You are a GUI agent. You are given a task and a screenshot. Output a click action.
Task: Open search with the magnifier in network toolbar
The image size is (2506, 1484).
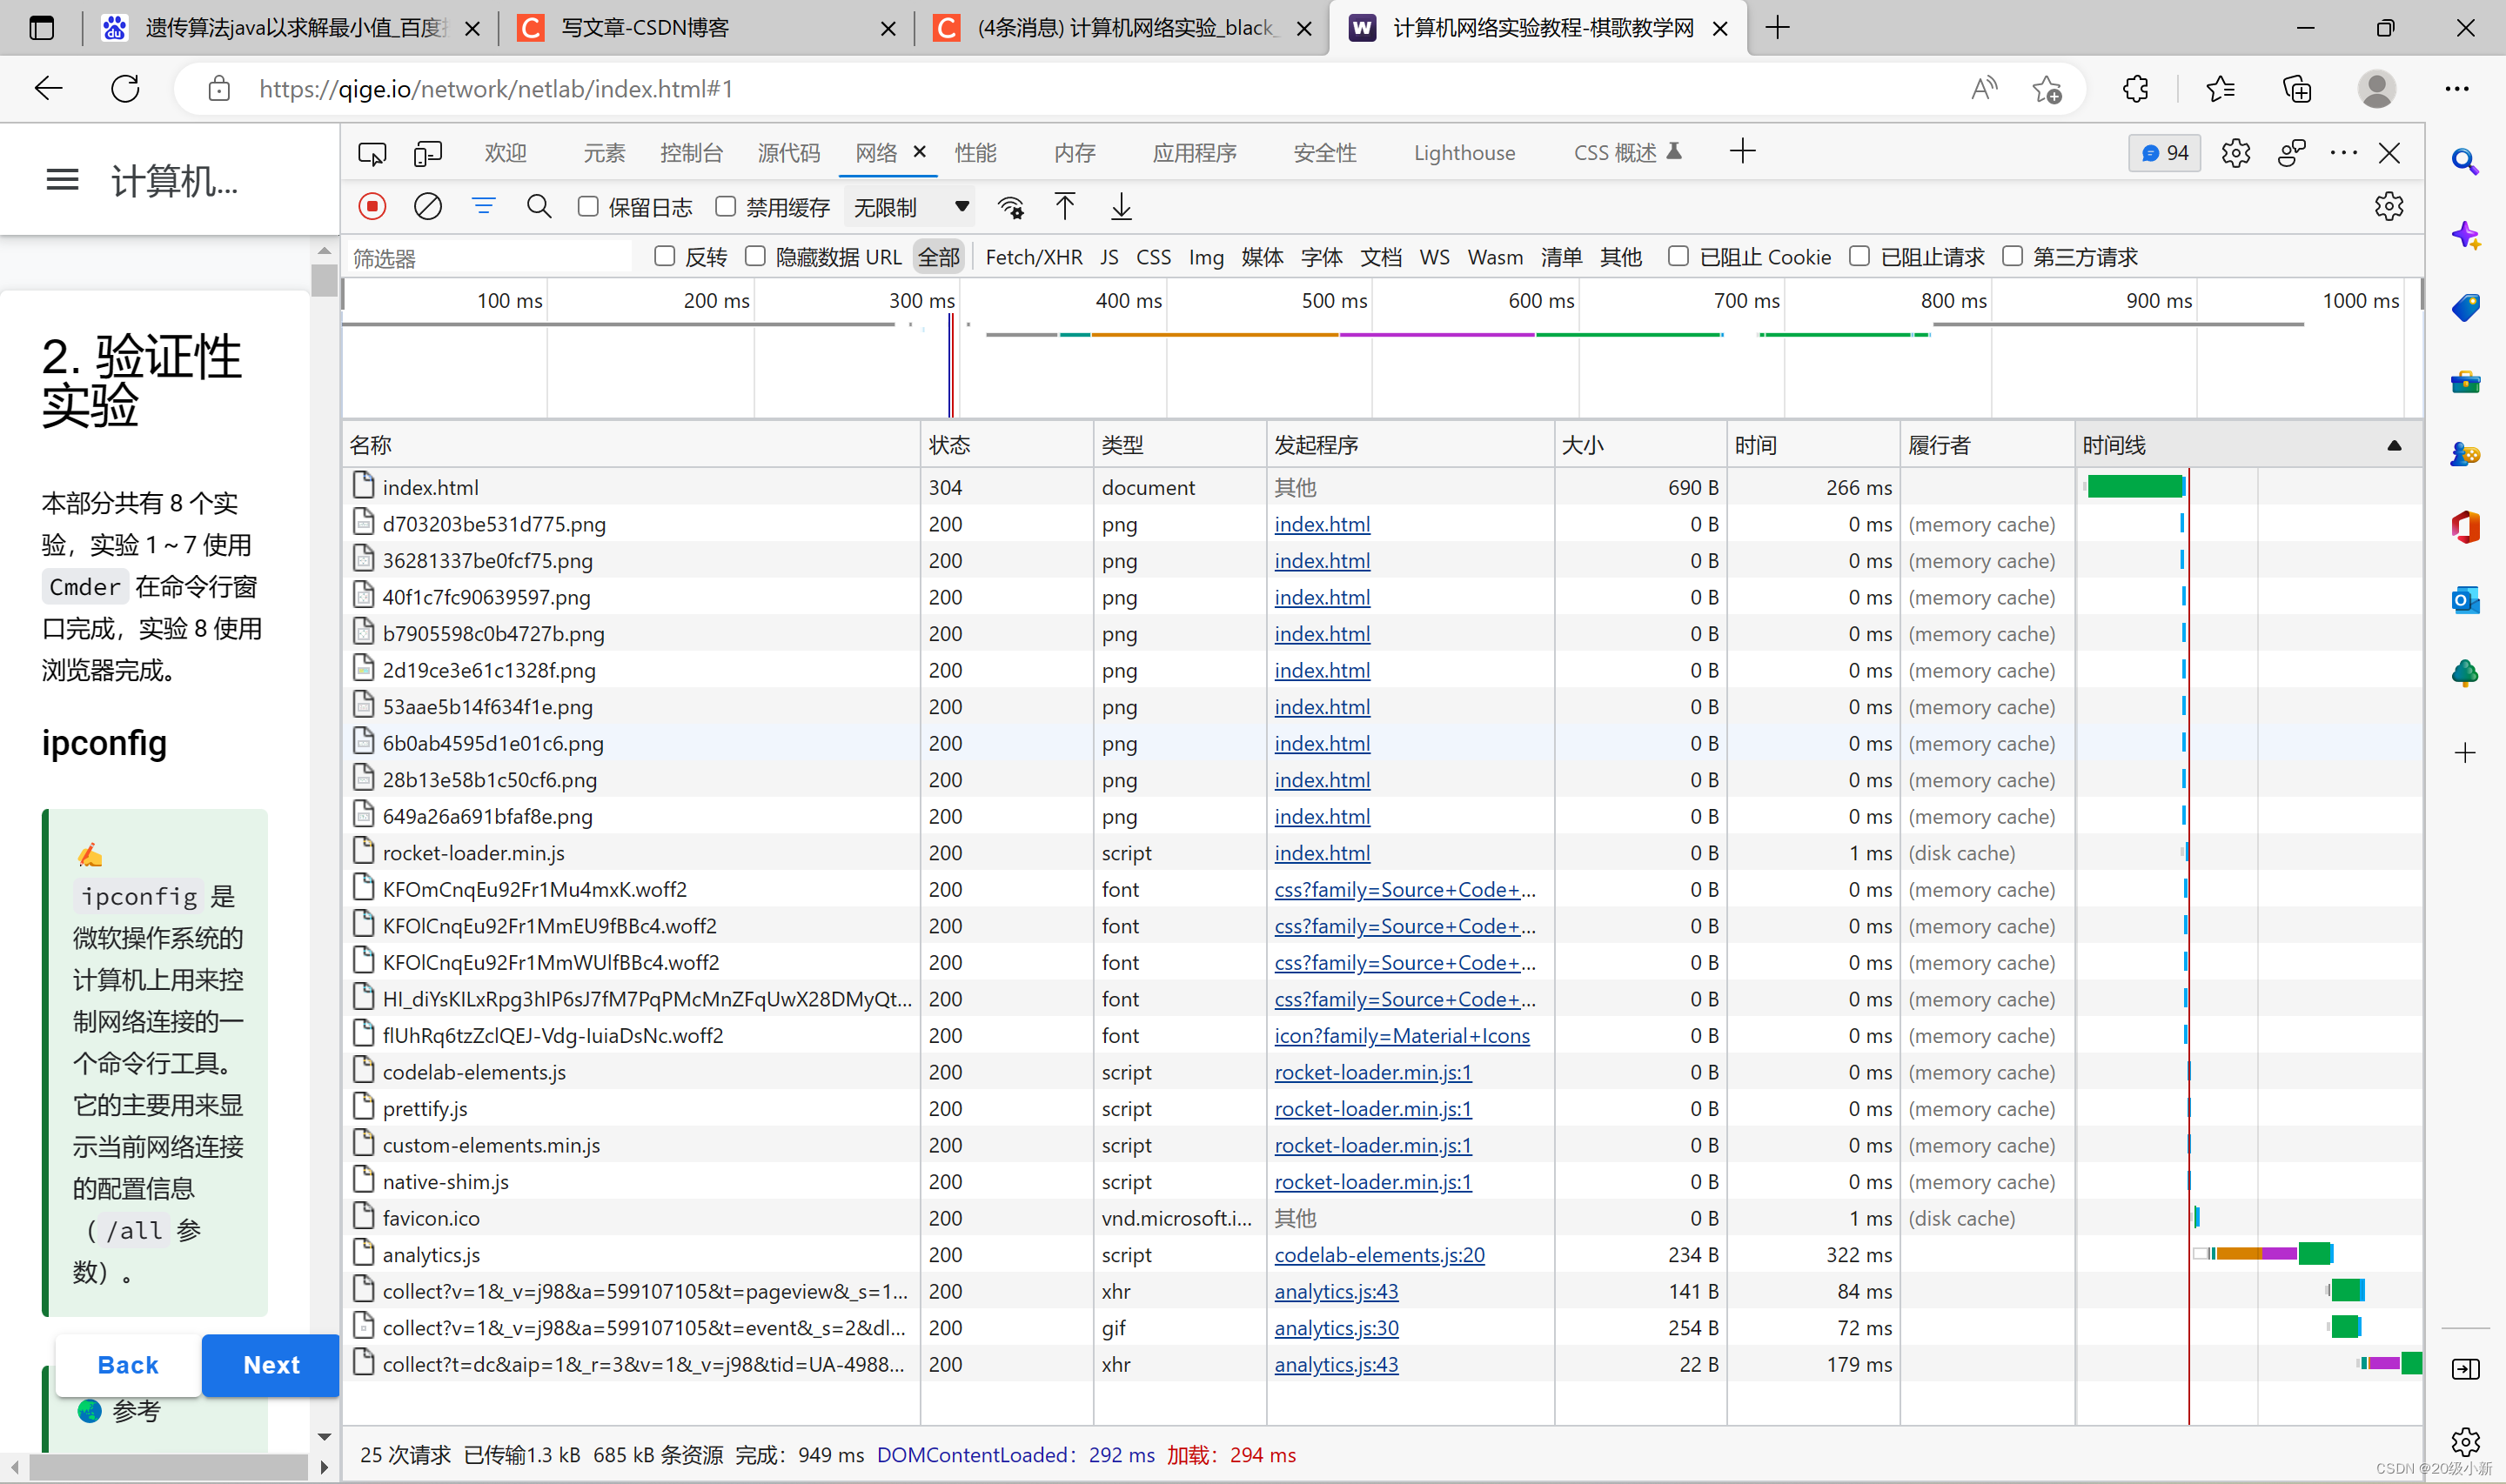point(539,207)
